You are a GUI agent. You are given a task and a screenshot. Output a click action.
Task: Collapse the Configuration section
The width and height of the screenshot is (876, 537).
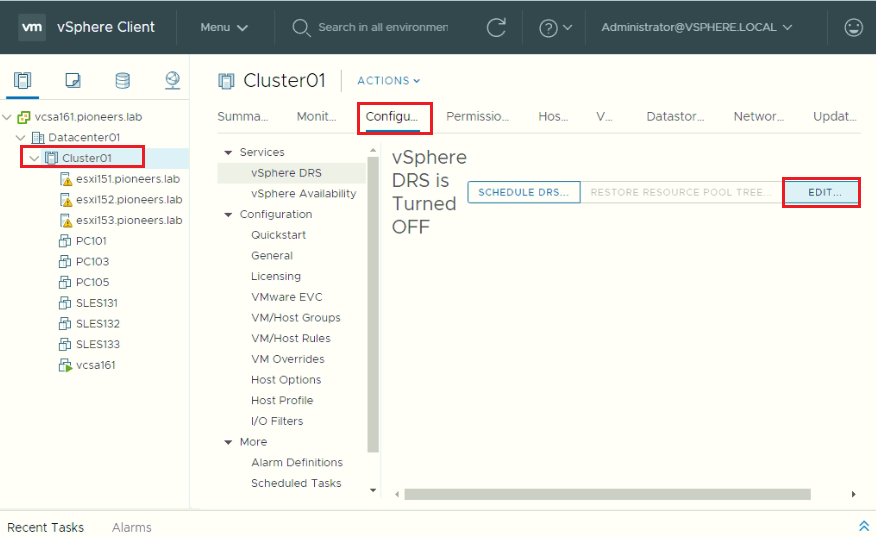(228, 215)
